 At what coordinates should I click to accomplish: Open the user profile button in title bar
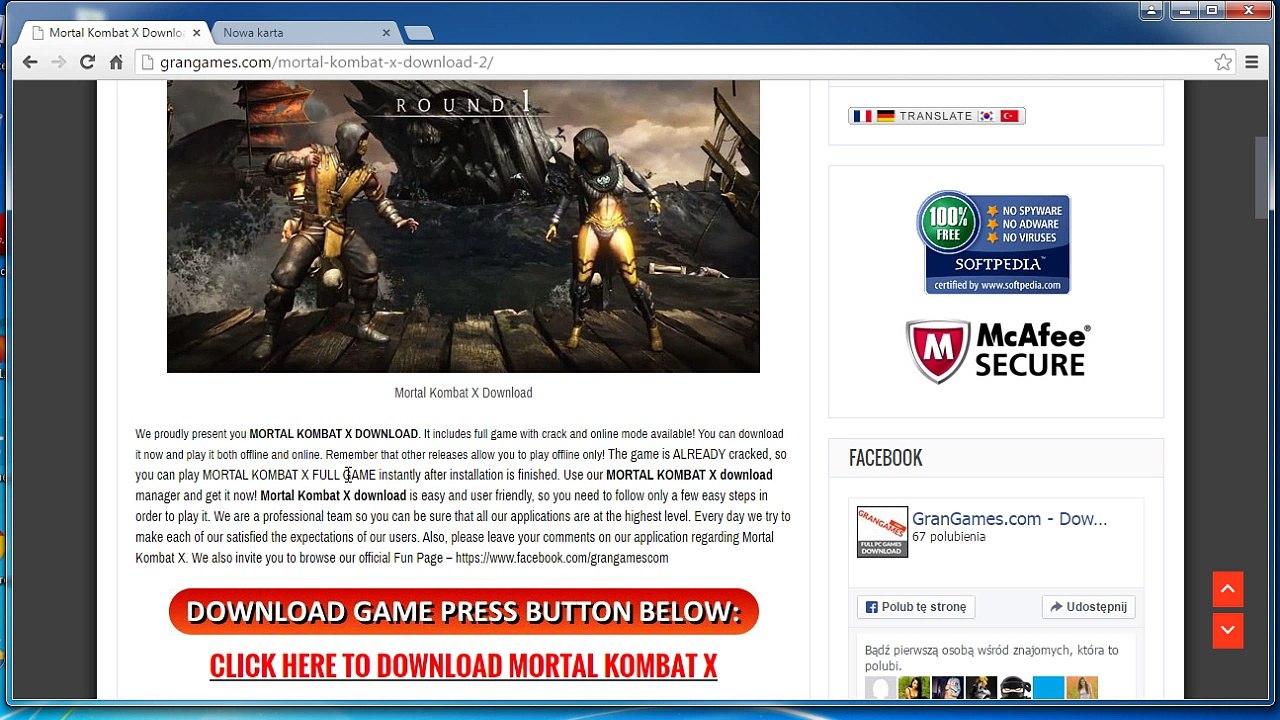tap(1152, 10)
